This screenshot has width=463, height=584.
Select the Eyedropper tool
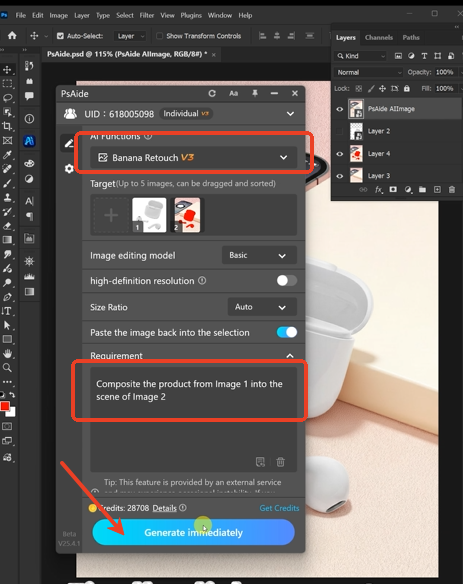pyautogui.click(x=7, y=155)
